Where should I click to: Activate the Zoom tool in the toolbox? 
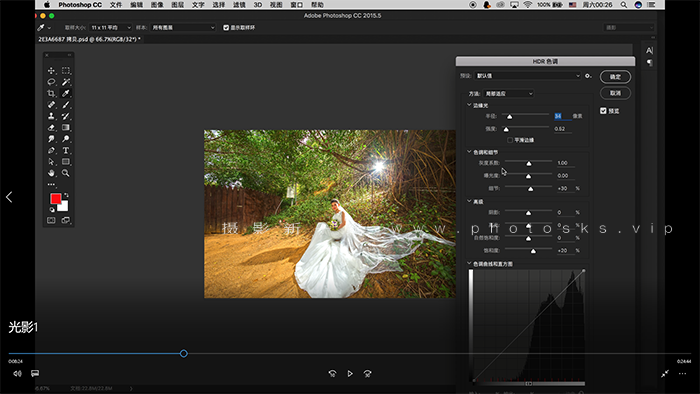click(x=66, y=173)
